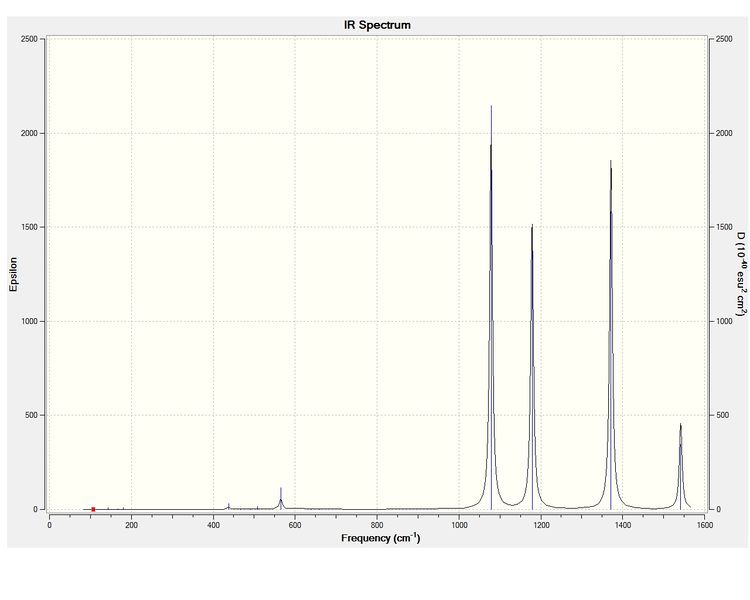750x600 pixels.
Task: Click the peak top near 1180 cm-1
Action: pyautogui.click(x=532, y=225)
